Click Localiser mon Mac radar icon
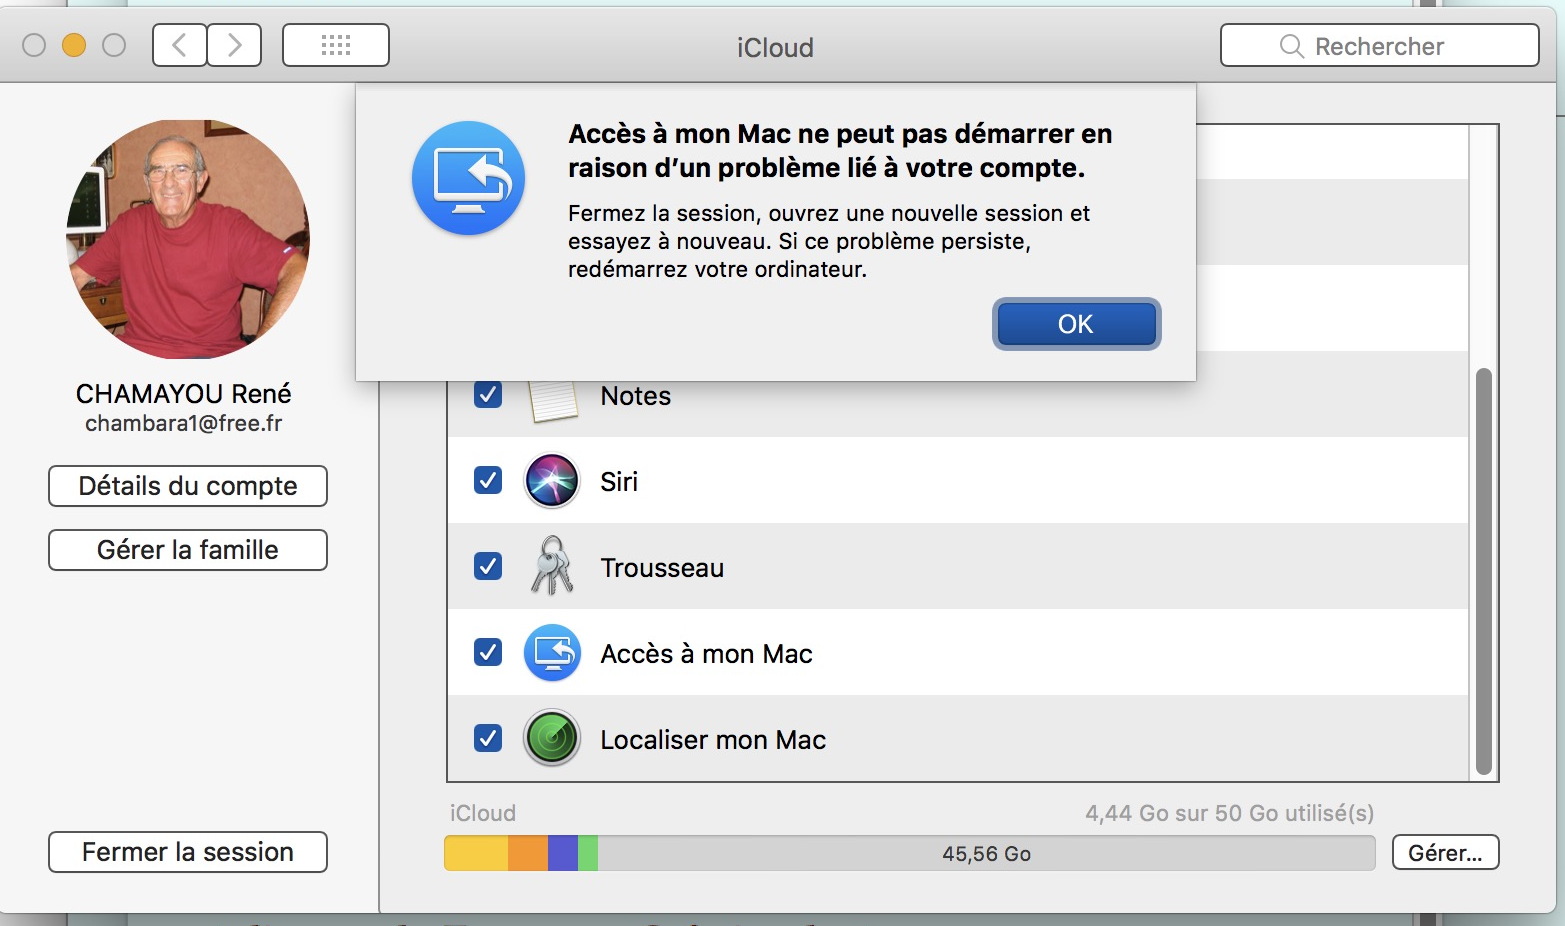Screen dimensions: 1565x926 pyautogui.click(x=552, y=739)
